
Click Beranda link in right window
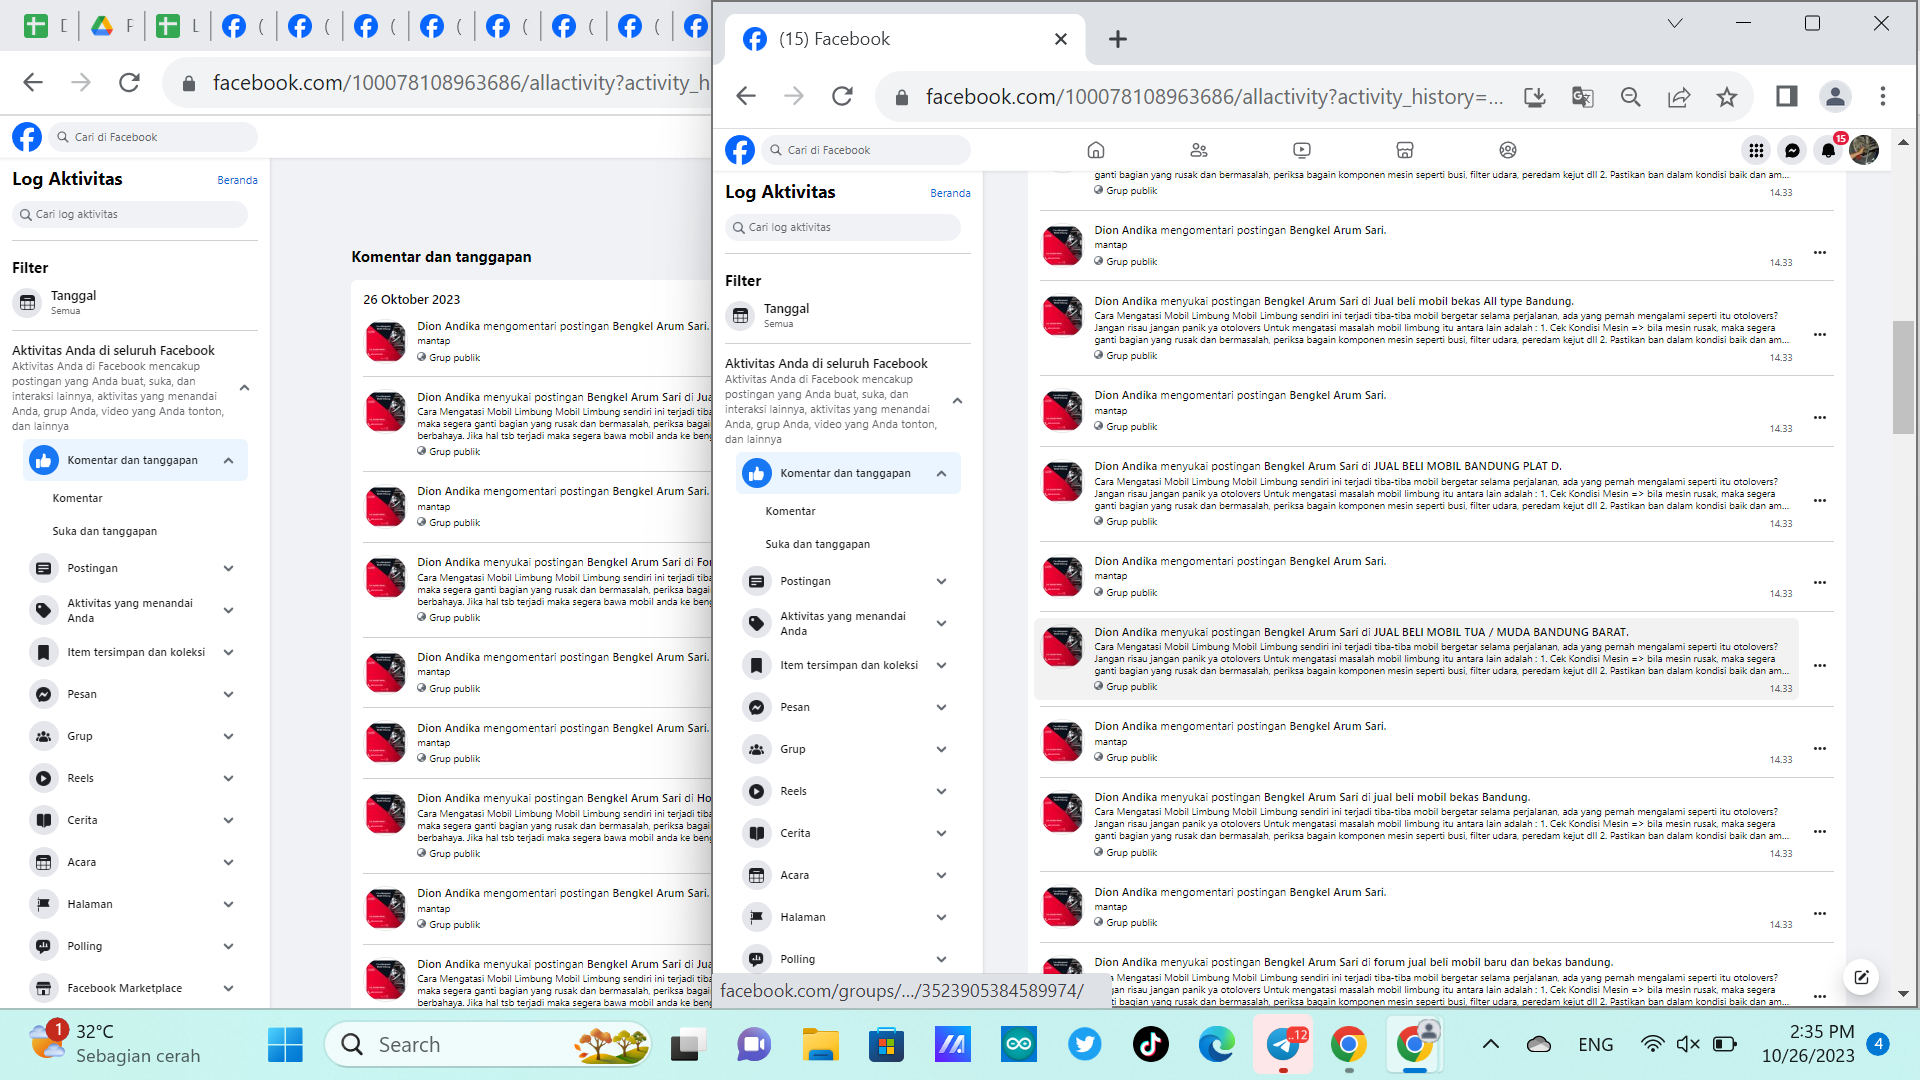point(950,193)
